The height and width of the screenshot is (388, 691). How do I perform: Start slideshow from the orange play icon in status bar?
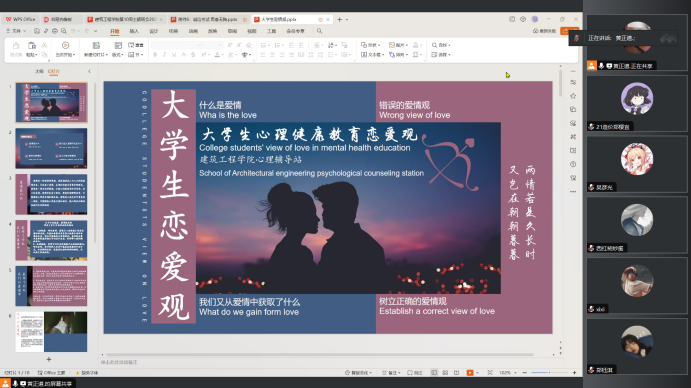[470, 373]
